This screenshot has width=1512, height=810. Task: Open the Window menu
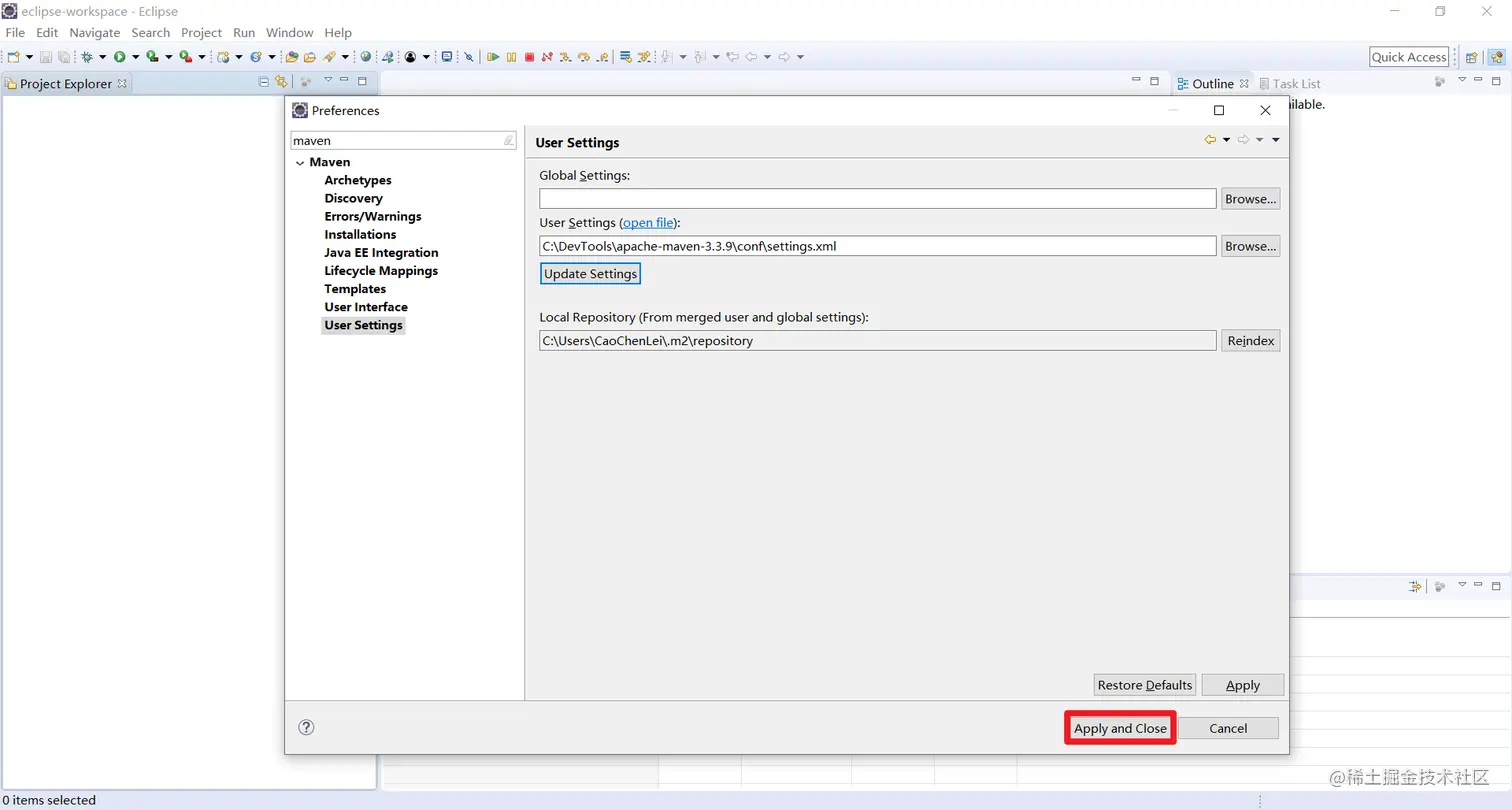tap(289, 32)
